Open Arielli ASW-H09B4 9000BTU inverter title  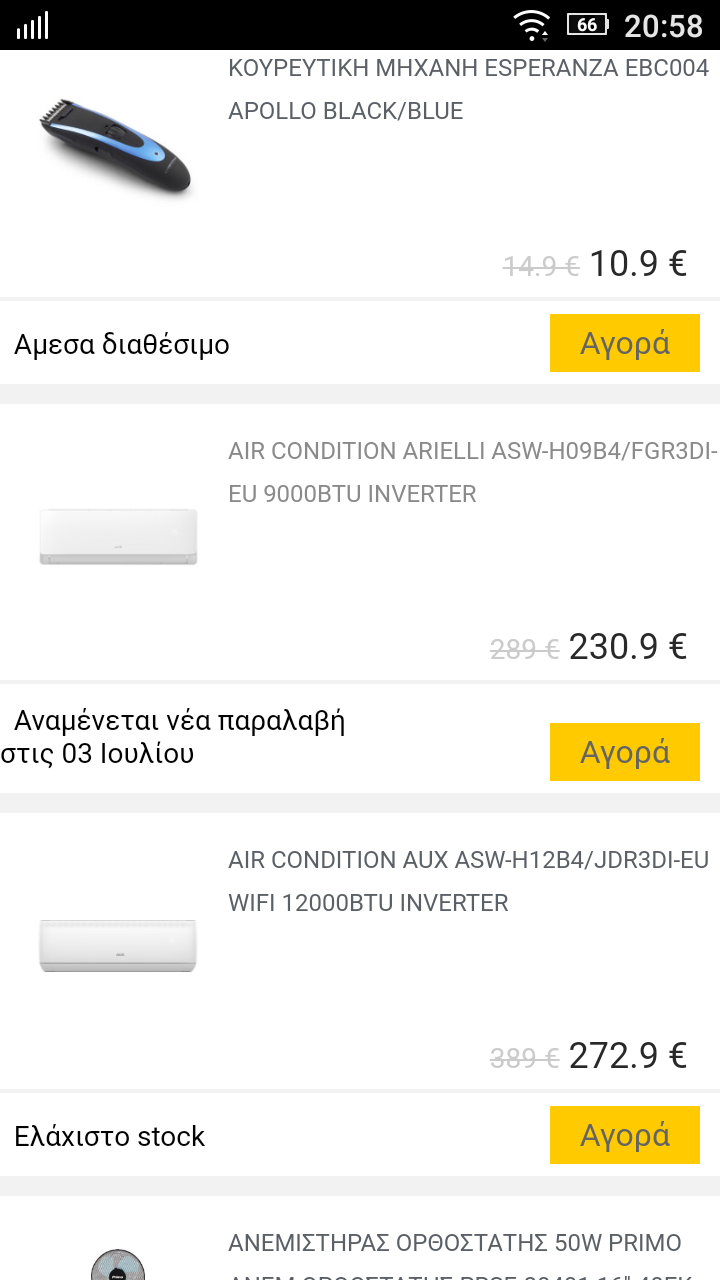[x=472, y=472]
